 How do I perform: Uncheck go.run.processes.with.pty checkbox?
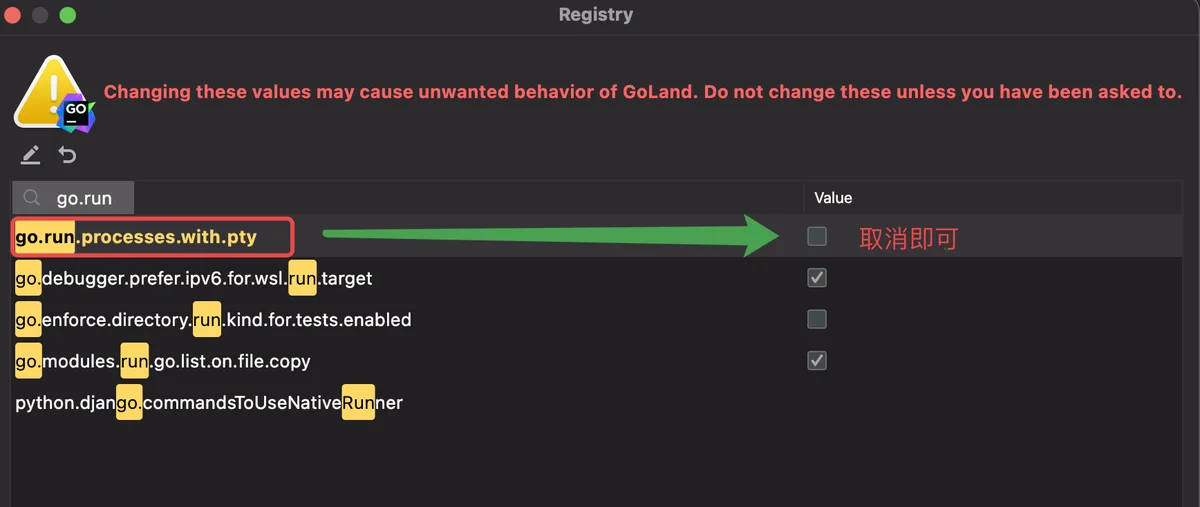817,236
